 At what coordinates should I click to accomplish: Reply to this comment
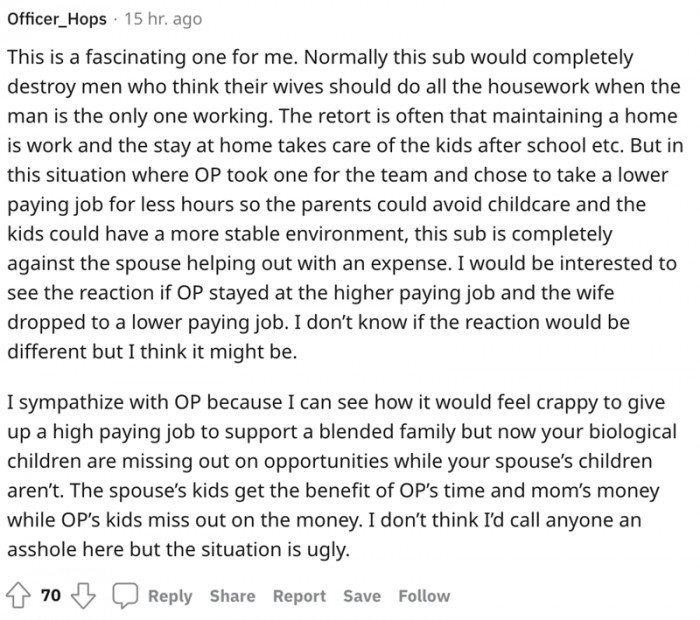point(169,596)
